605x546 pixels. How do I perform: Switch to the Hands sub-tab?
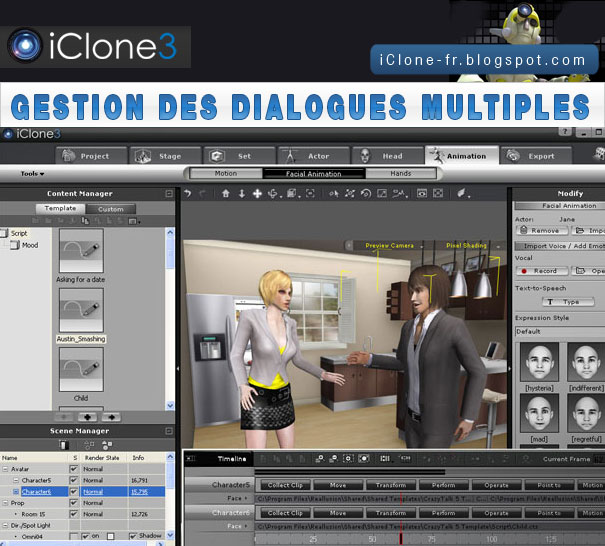click(401, 174)
